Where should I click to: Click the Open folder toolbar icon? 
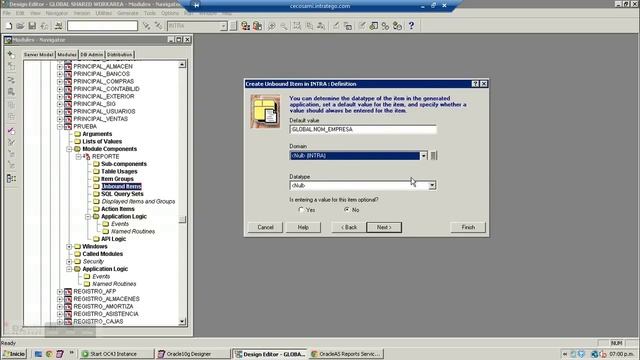[20, 26]
